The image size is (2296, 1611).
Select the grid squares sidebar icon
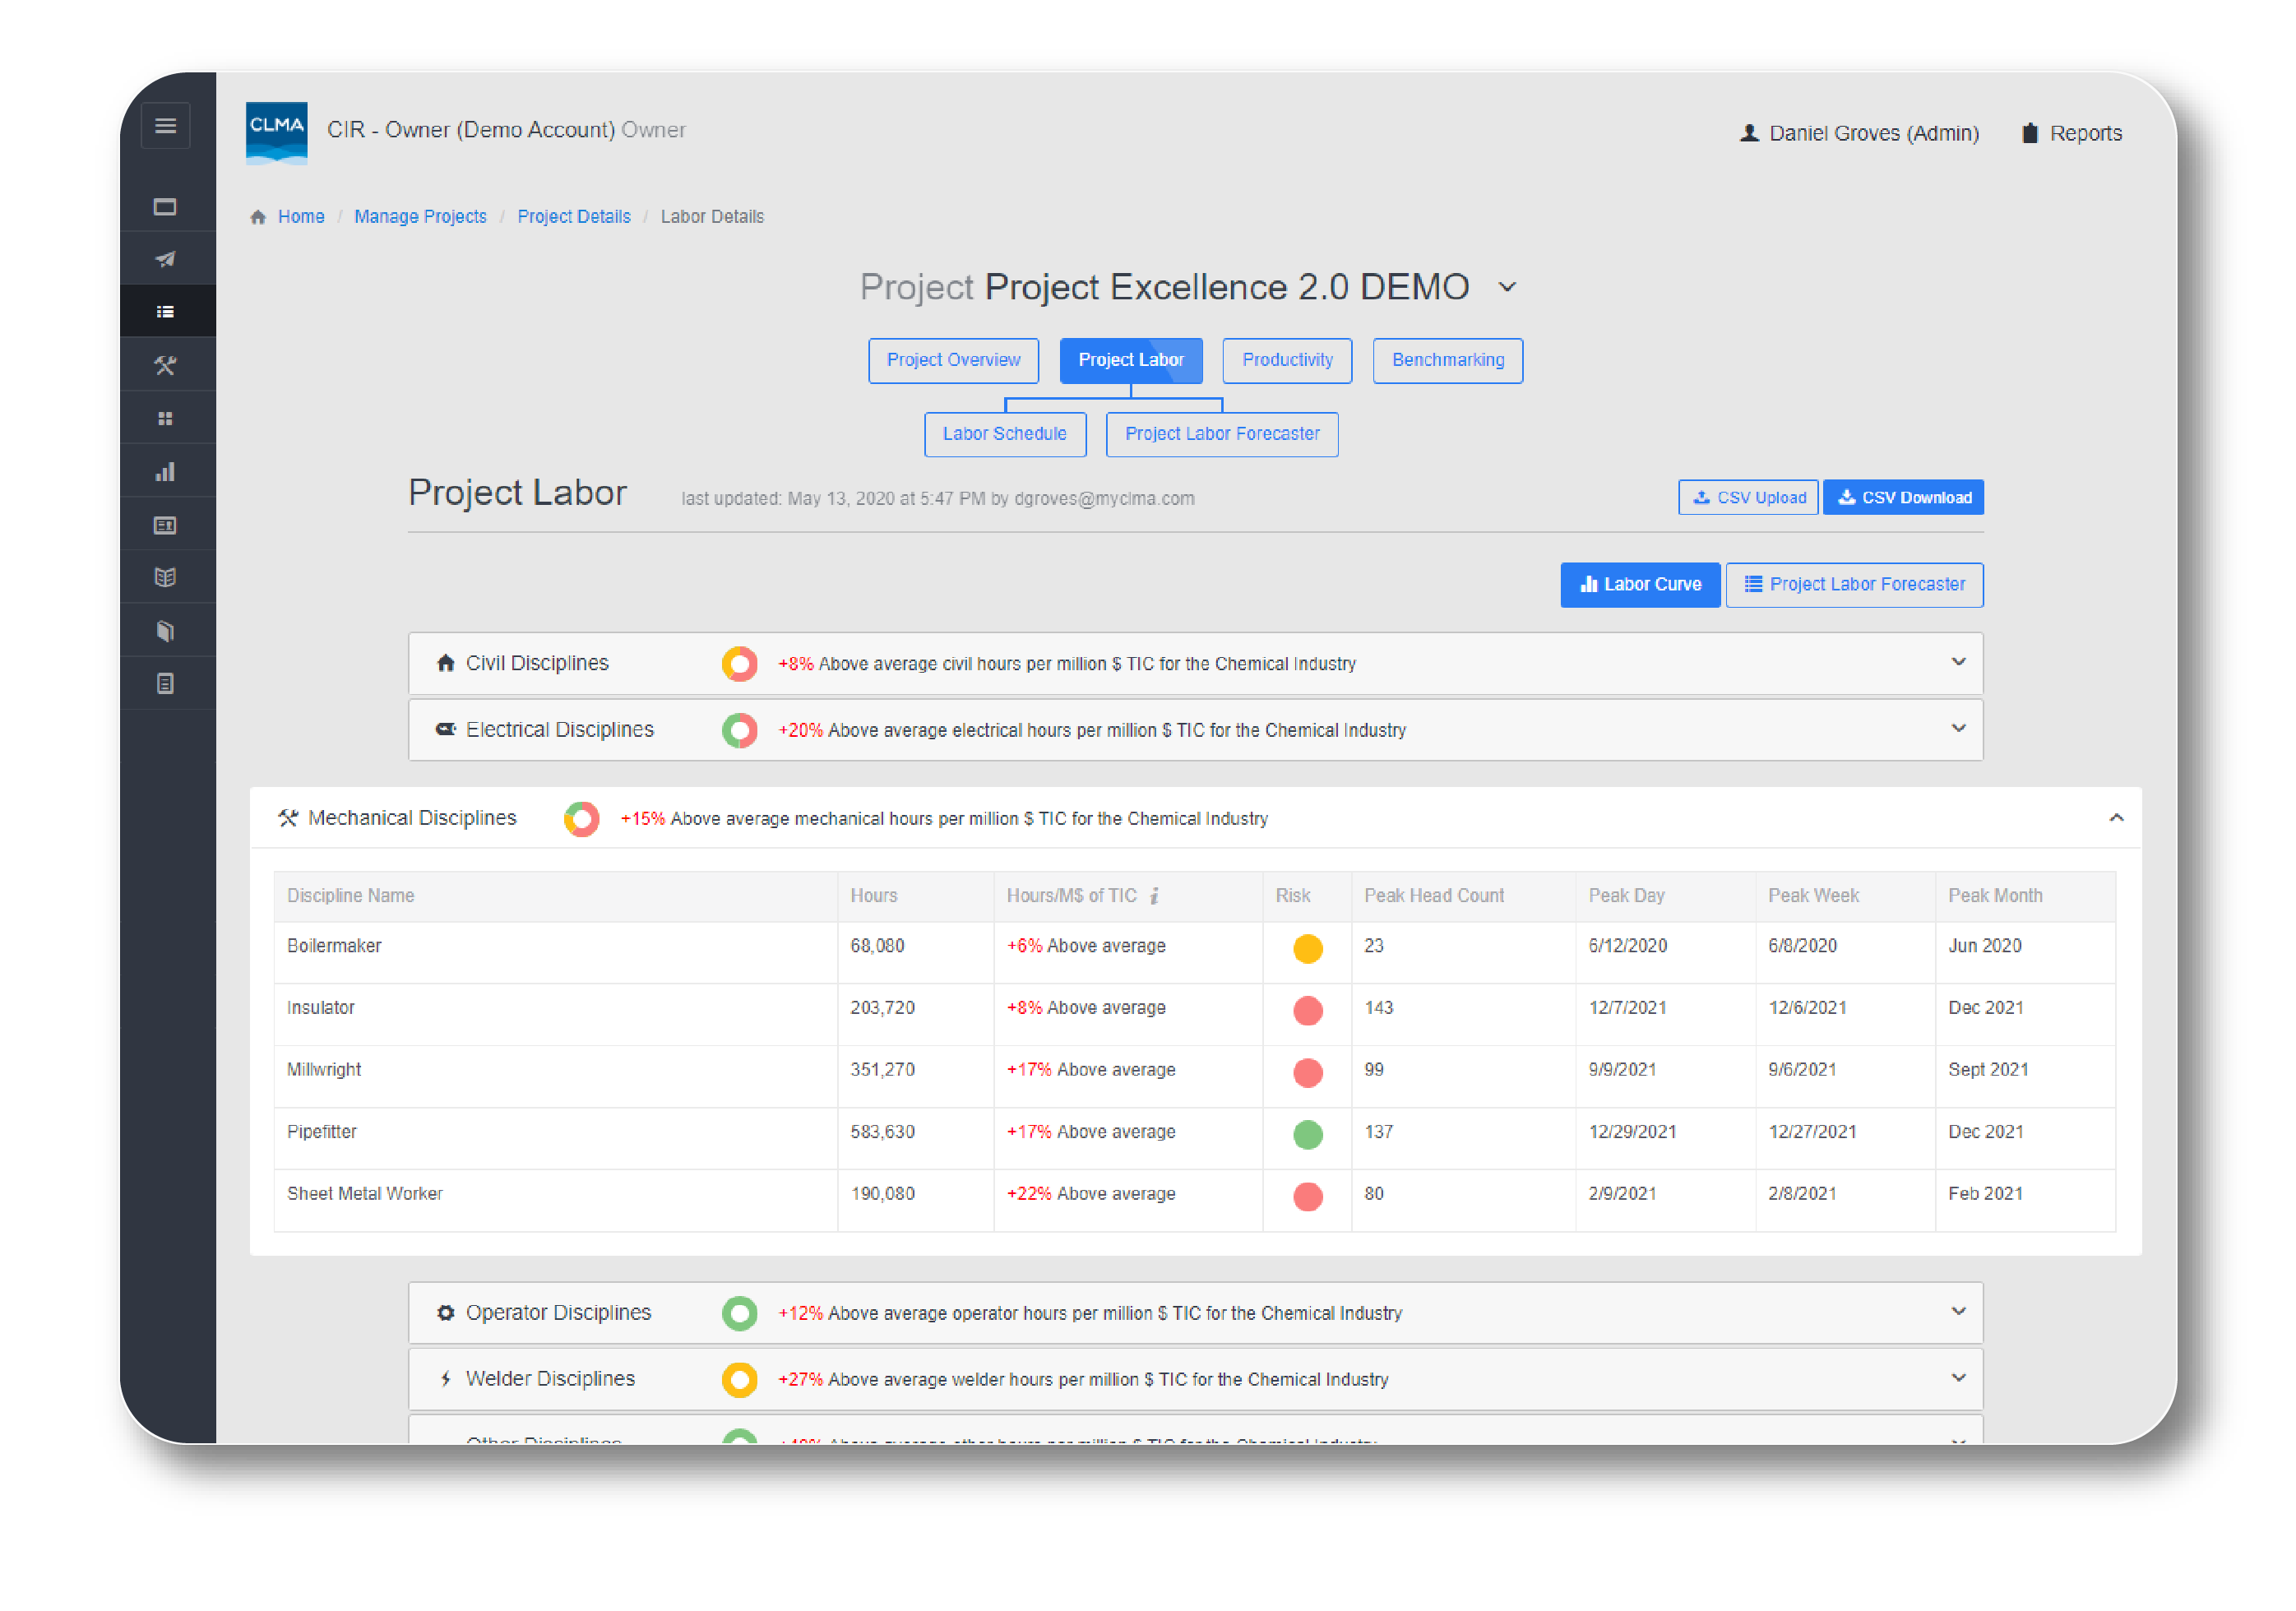[x=165, y=418]
